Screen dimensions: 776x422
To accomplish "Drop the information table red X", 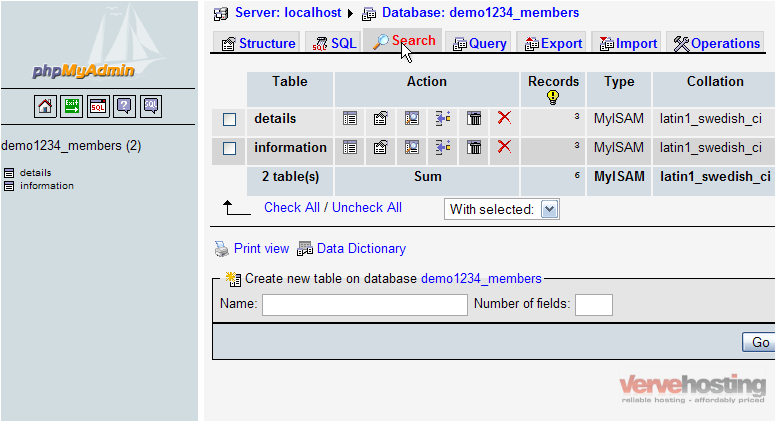I will tap(504, 146).
